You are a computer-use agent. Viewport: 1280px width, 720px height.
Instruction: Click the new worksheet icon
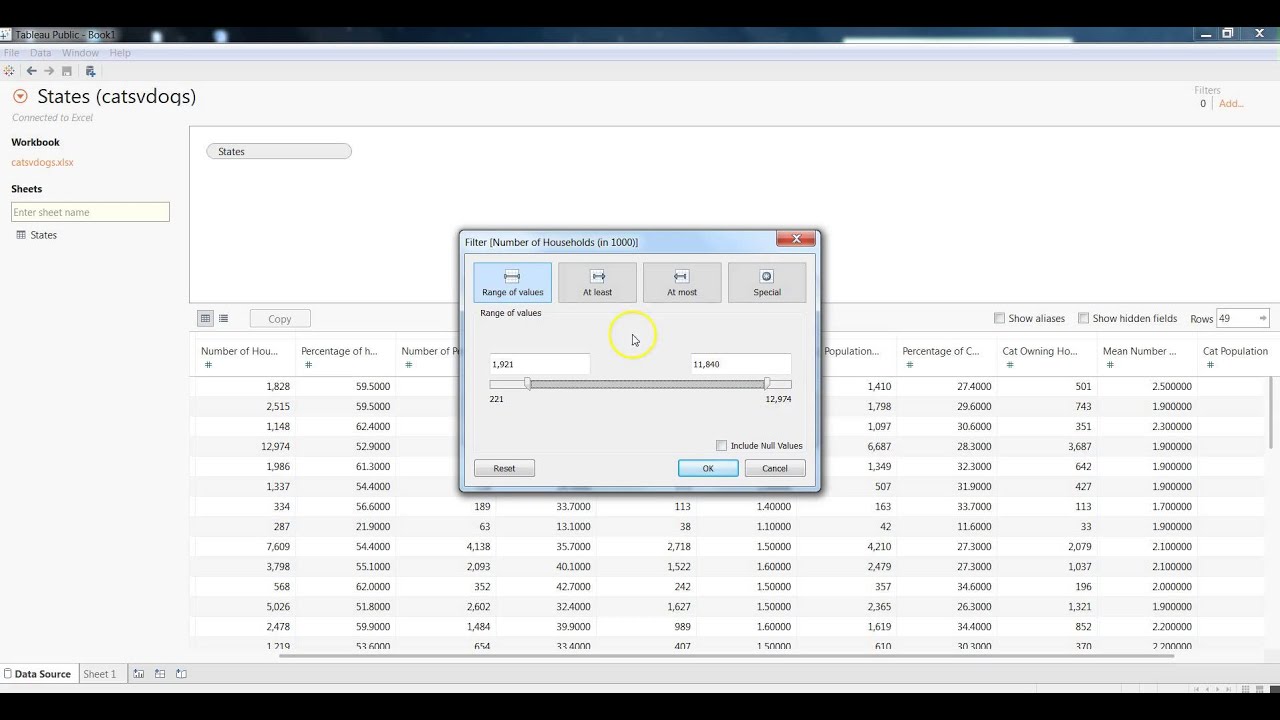(139, 674)
